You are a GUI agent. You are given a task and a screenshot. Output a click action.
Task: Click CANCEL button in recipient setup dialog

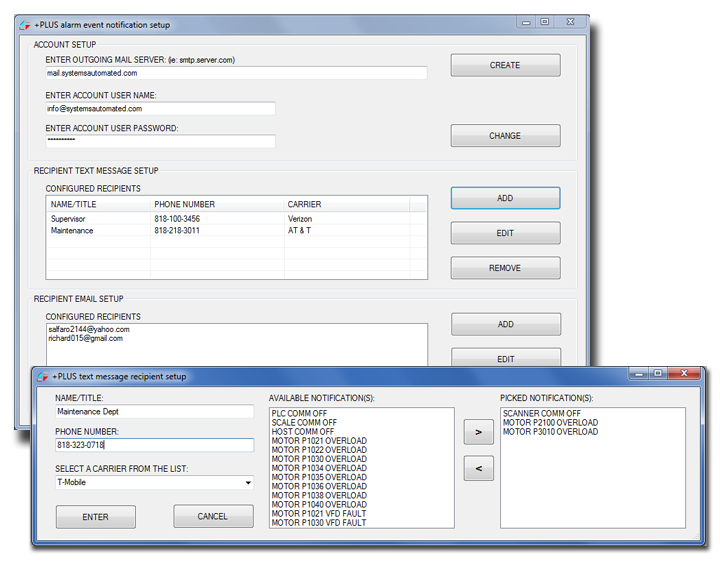click(213, 516)
